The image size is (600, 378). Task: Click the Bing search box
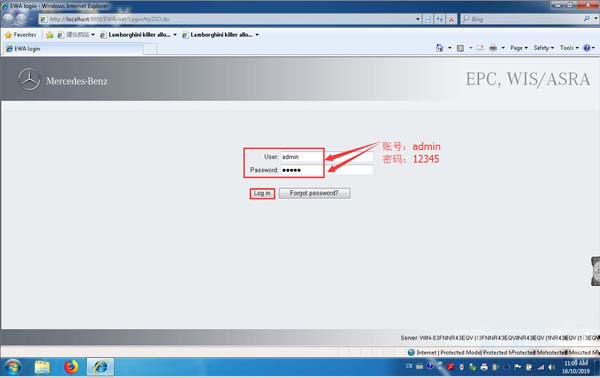(522, 19)
